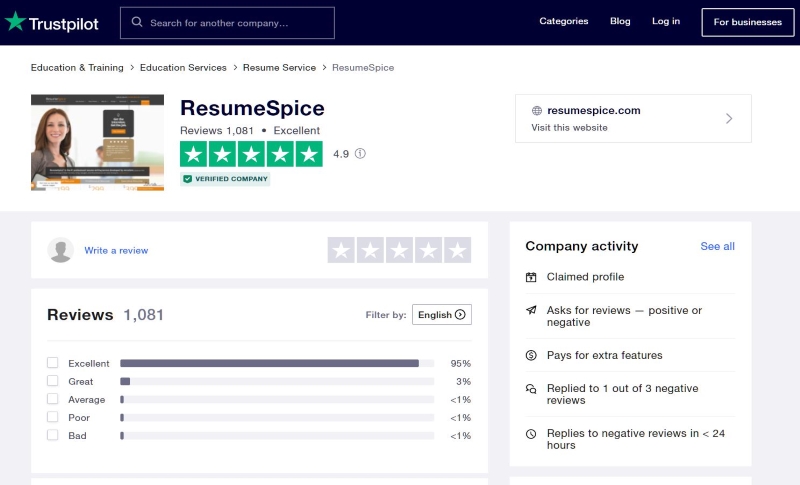Click Log in in the header
Image resolution: width=800 pixels, height=485 pixels.
tap(666, 21)
